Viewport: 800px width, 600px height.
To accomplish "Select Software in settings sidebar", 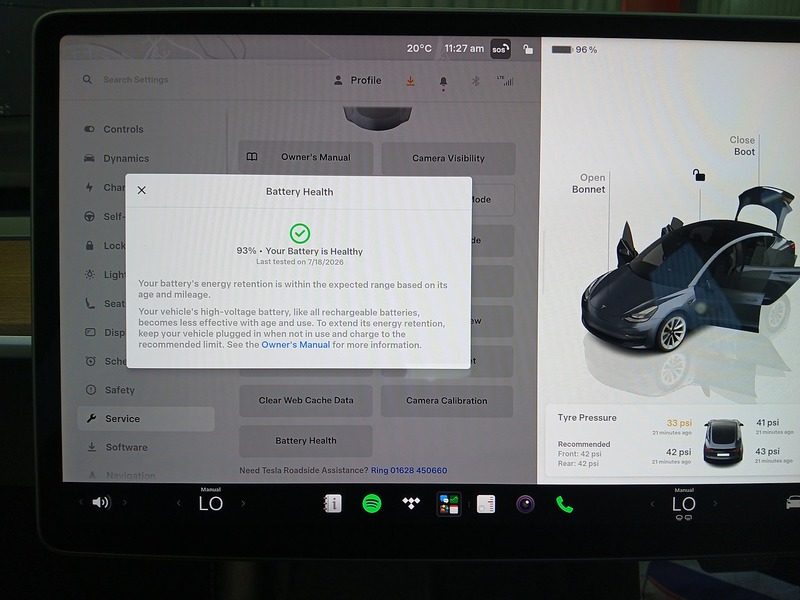I will point(126,447).
